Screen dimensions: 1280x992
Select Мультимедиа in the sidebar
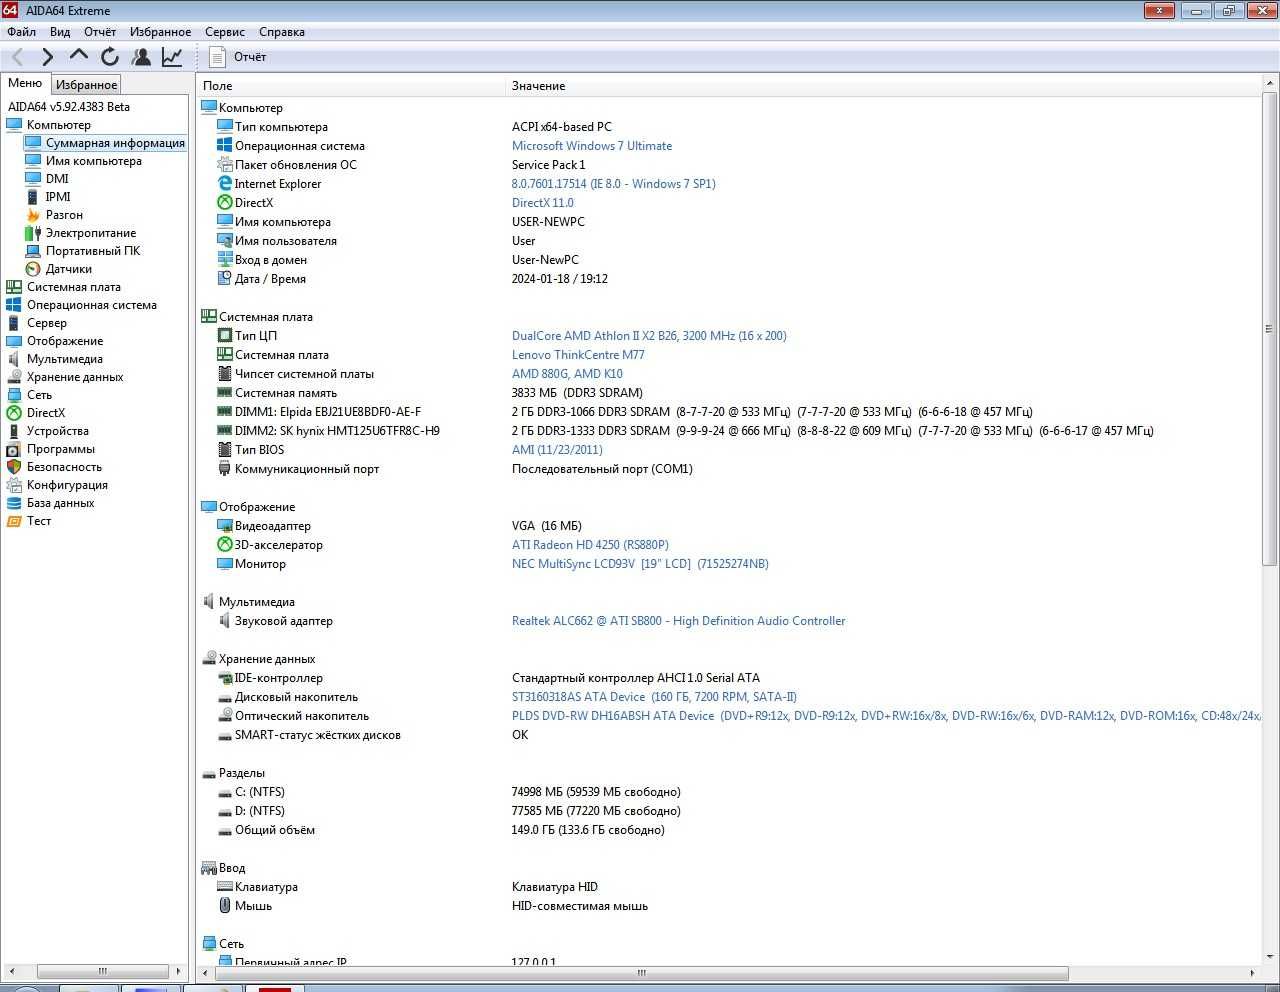pos(65,359)
